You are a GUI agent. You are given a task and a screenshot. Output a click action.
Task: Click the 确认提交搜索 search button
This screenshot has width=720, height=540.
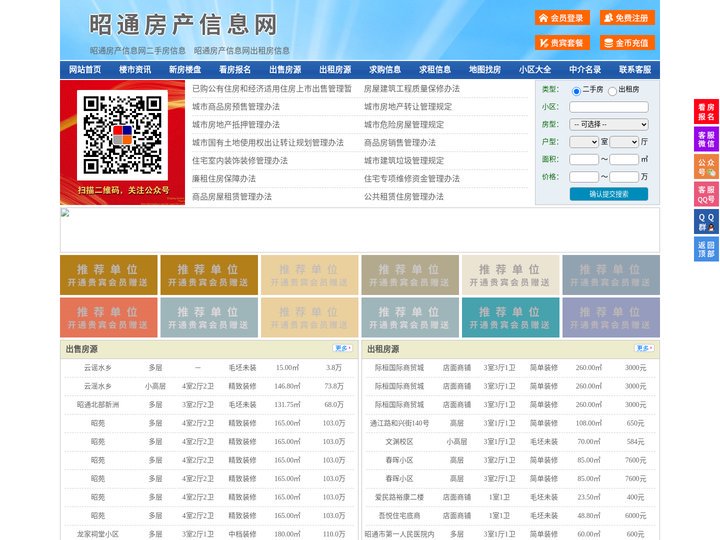(609, 194)
